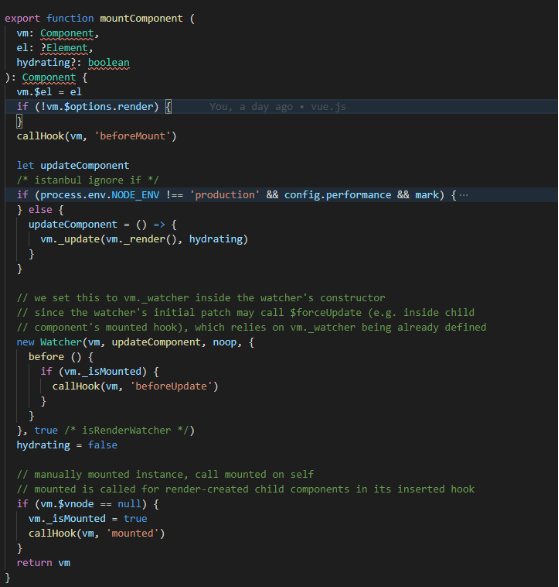
Task: Click 'config.performance' in the condition
Action: (x=337, y=195)
